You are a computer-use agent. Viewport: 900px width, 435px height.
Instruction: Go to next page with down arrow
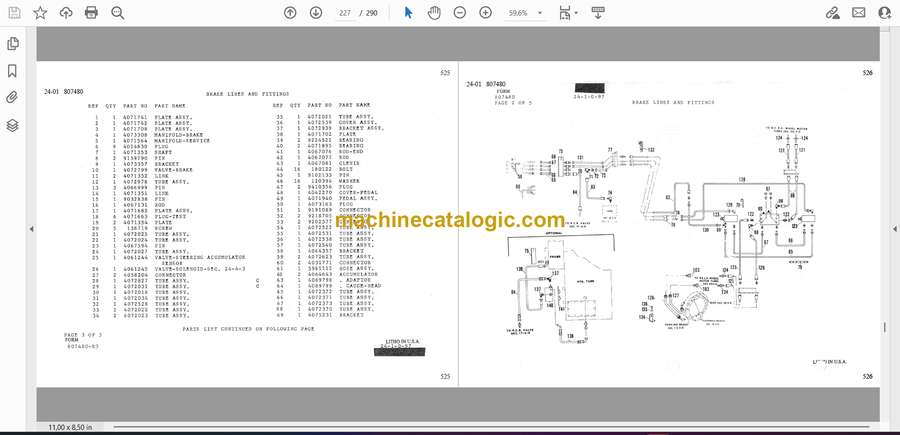(316, 13)
